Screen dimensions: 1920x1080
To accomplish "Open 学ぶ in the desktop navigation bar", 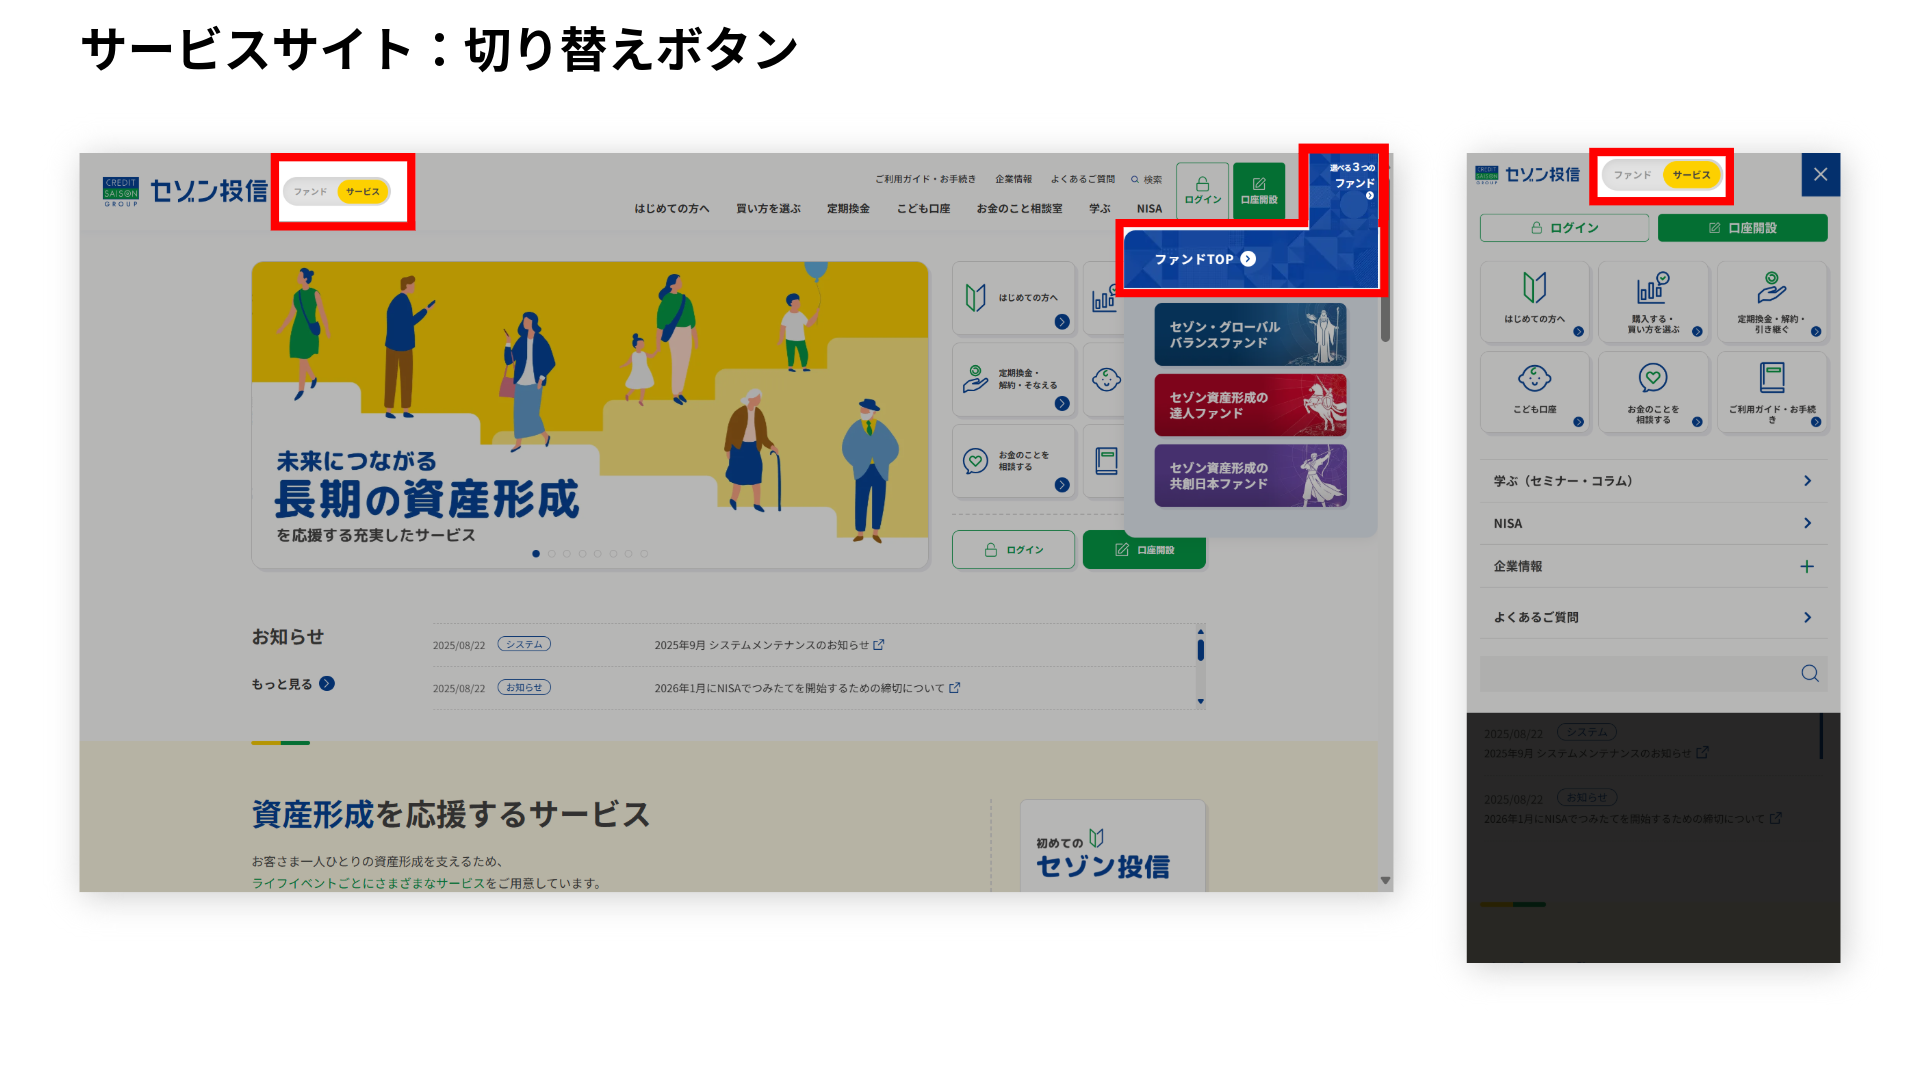I will tap(1100, 209).
